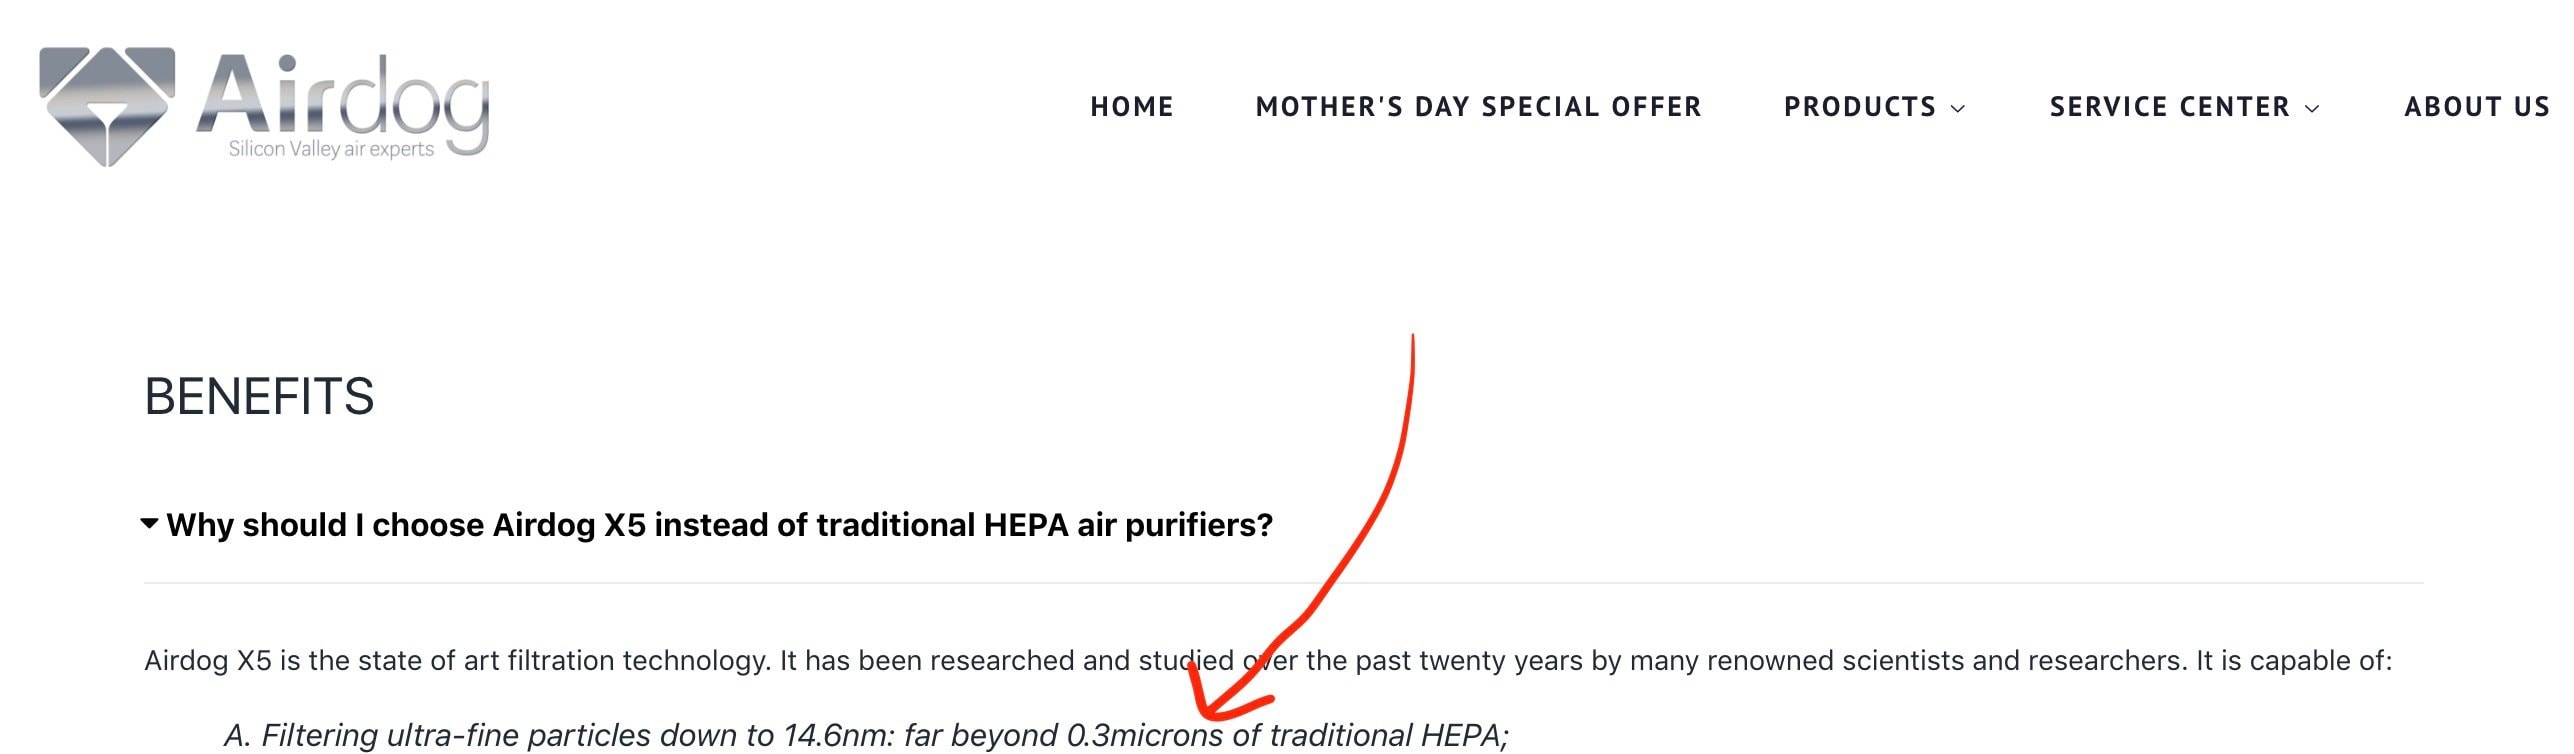Expand the Service Center dropdown chevron
Viewport: 2574px width, 754px height.
click(x=2312, y=109)
